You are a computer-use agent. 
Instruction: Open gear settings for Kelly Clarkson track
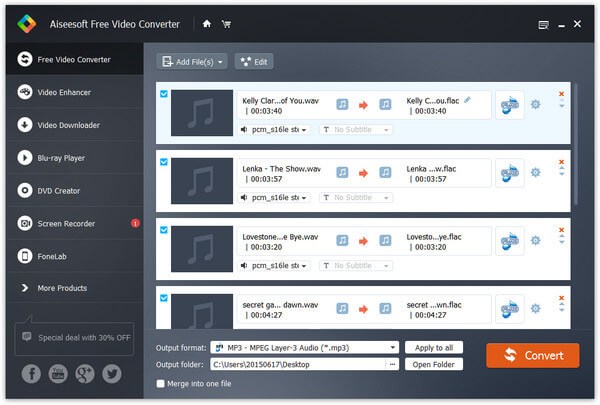point(535,104)
